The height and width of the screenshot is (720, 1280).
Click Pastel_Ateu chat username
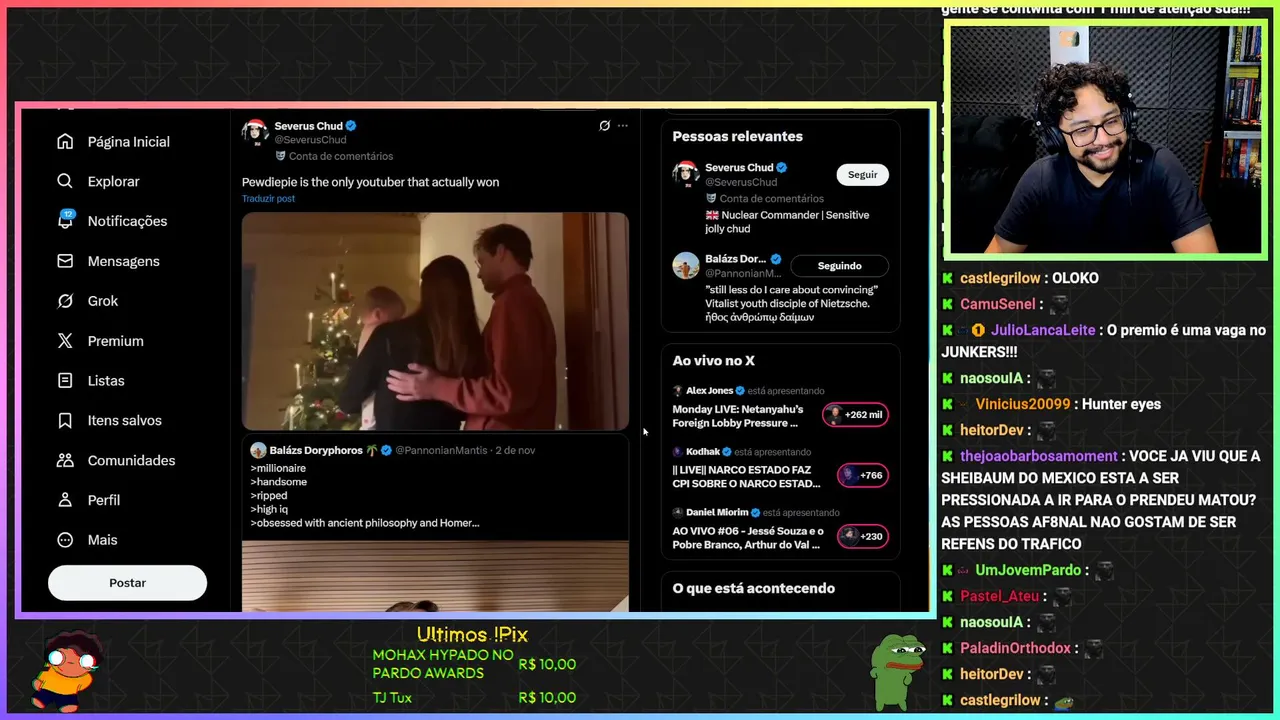click(1000, 596)
